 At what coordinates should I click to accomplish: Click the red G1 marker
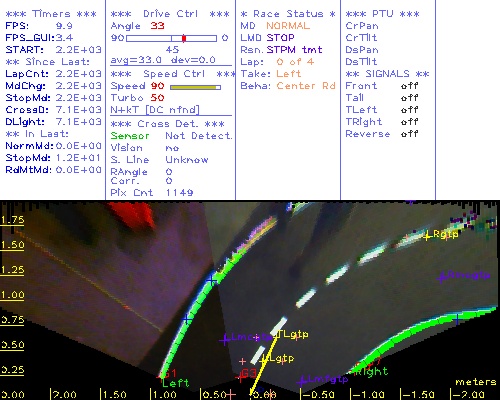(x=170, y=373)
